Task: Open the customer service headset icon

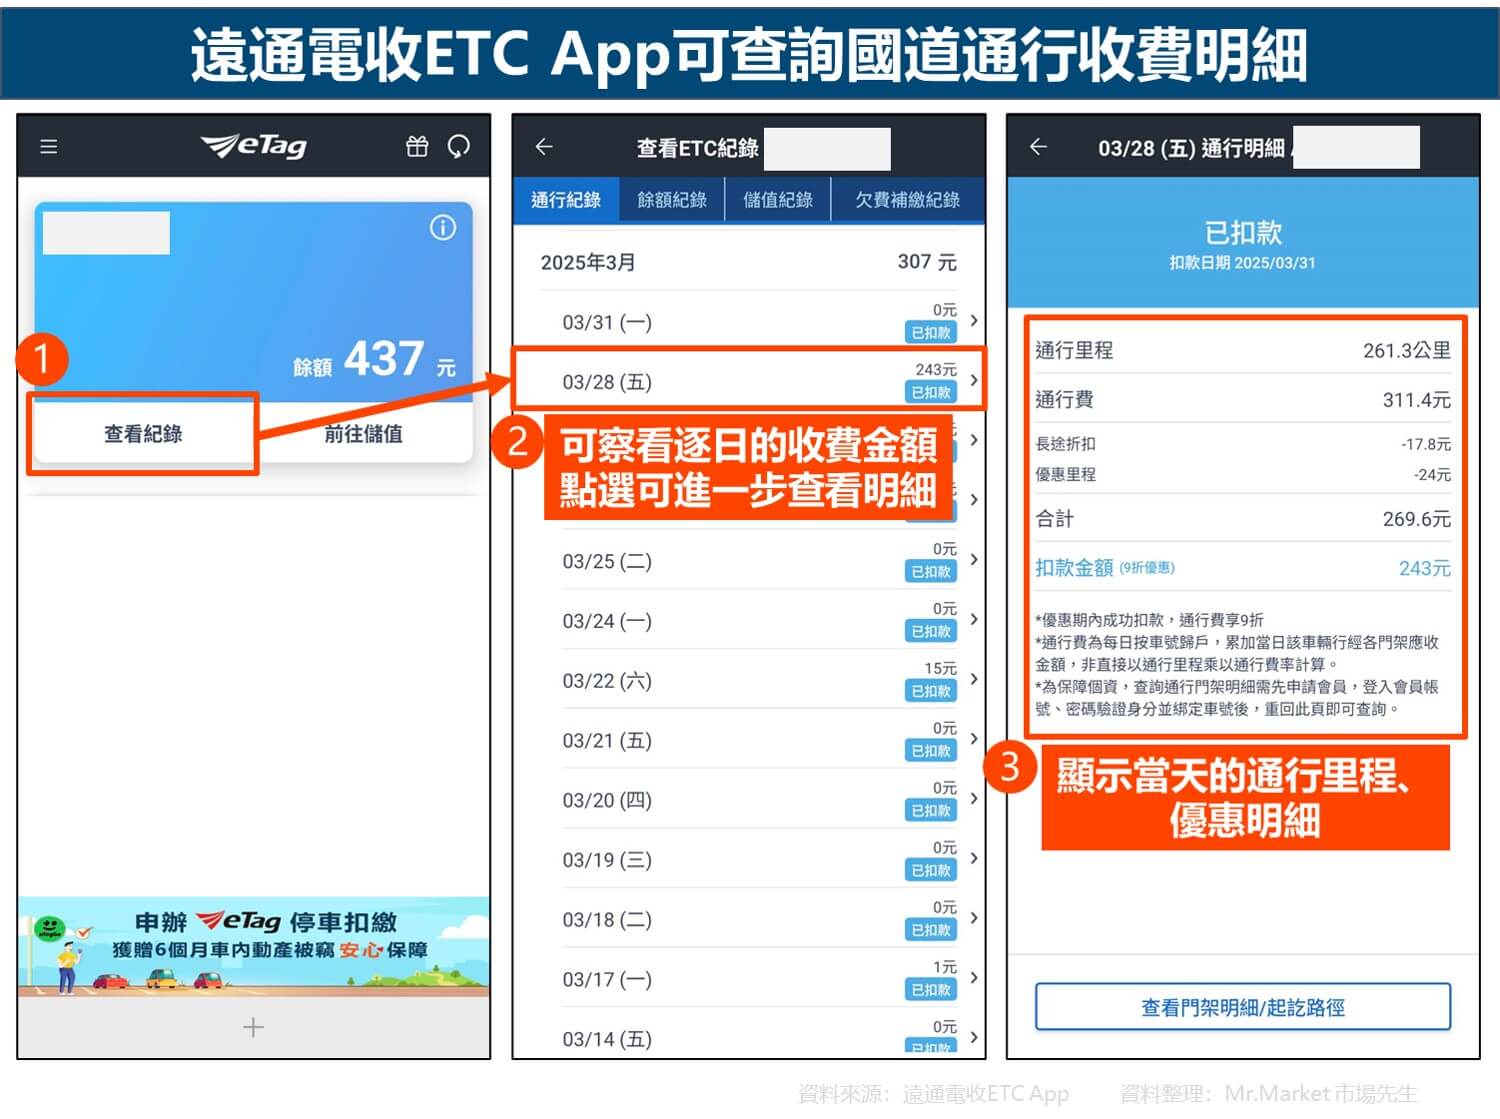Action: click(459, 147)
